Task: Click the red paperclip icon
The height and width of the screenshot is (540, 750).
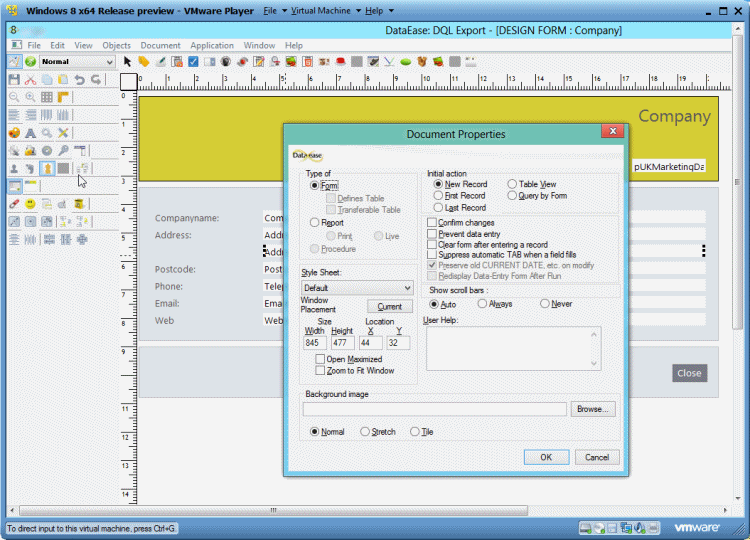Action: 14,204
